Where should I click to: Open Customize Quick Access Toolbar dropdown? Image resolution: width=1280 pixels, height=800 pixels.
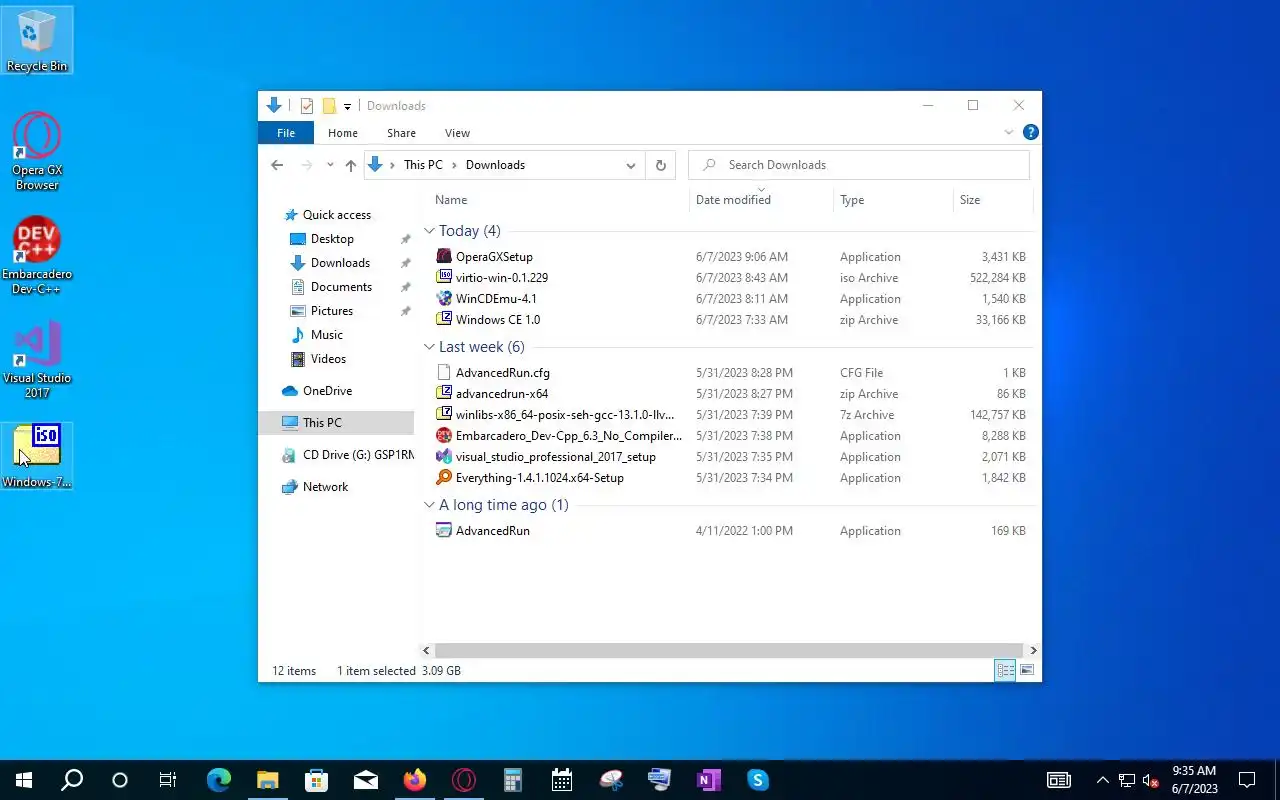tap(347, 106)
